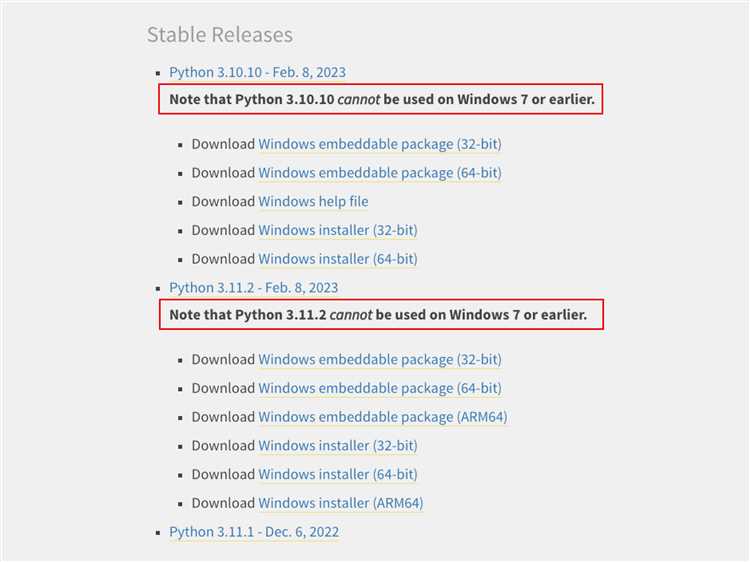This screenshot has width=750, height=562.
Task: Download Python 3.11.2 Windows embeddable package (64-bit)
Action: [380, 388]
